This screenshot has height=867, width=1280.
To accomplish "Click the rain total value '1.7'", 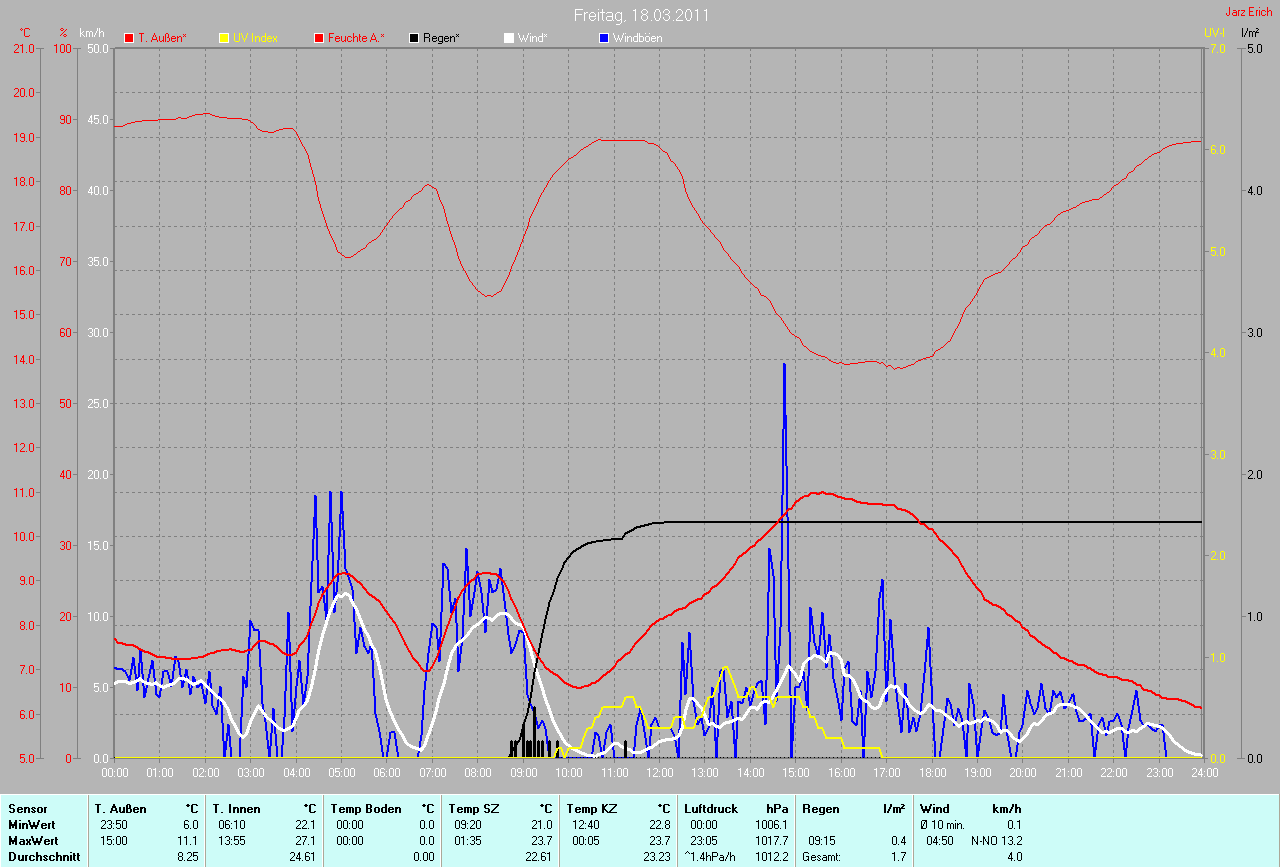I will (x=898, y=857).
